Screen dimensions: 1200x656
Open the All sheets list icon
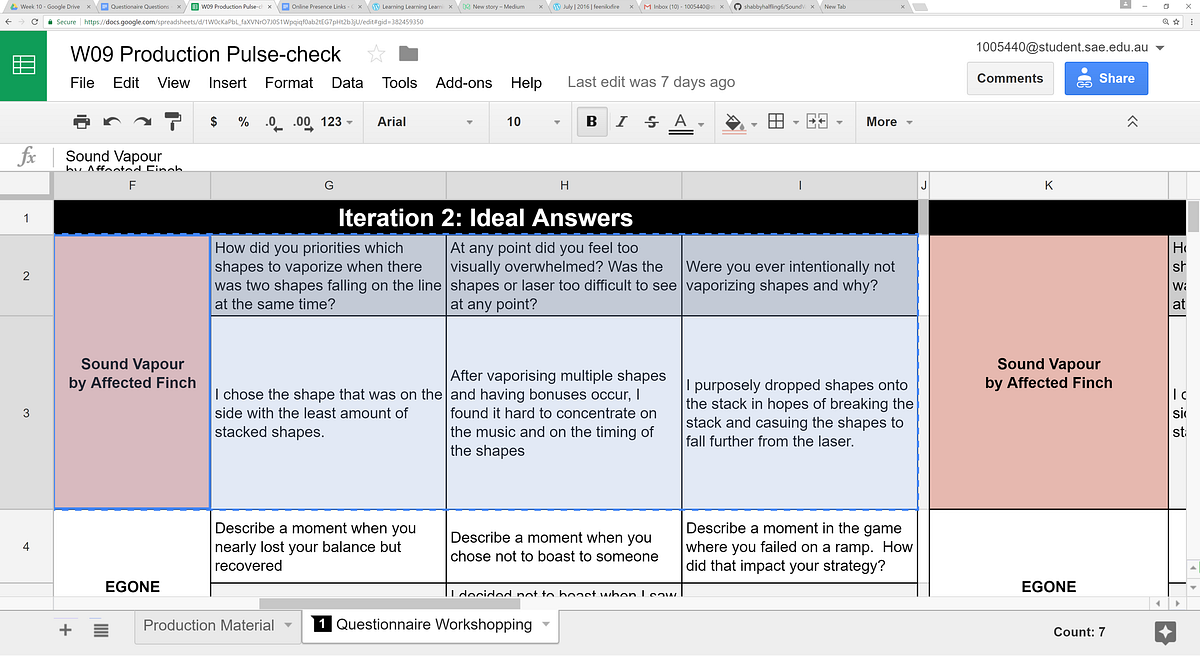(x=101, y=629)
